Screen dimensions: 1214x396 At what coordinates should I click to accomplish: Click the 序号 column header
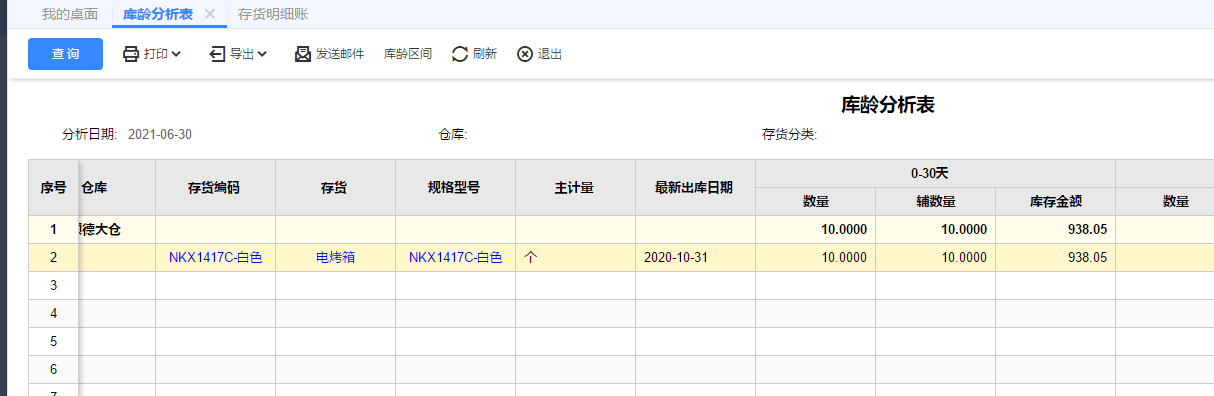click(x=53, y=187)
